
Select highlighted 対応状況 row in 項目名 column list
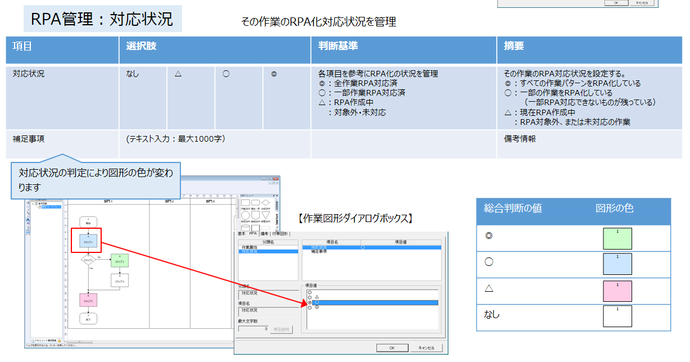(x=372, y=247)
